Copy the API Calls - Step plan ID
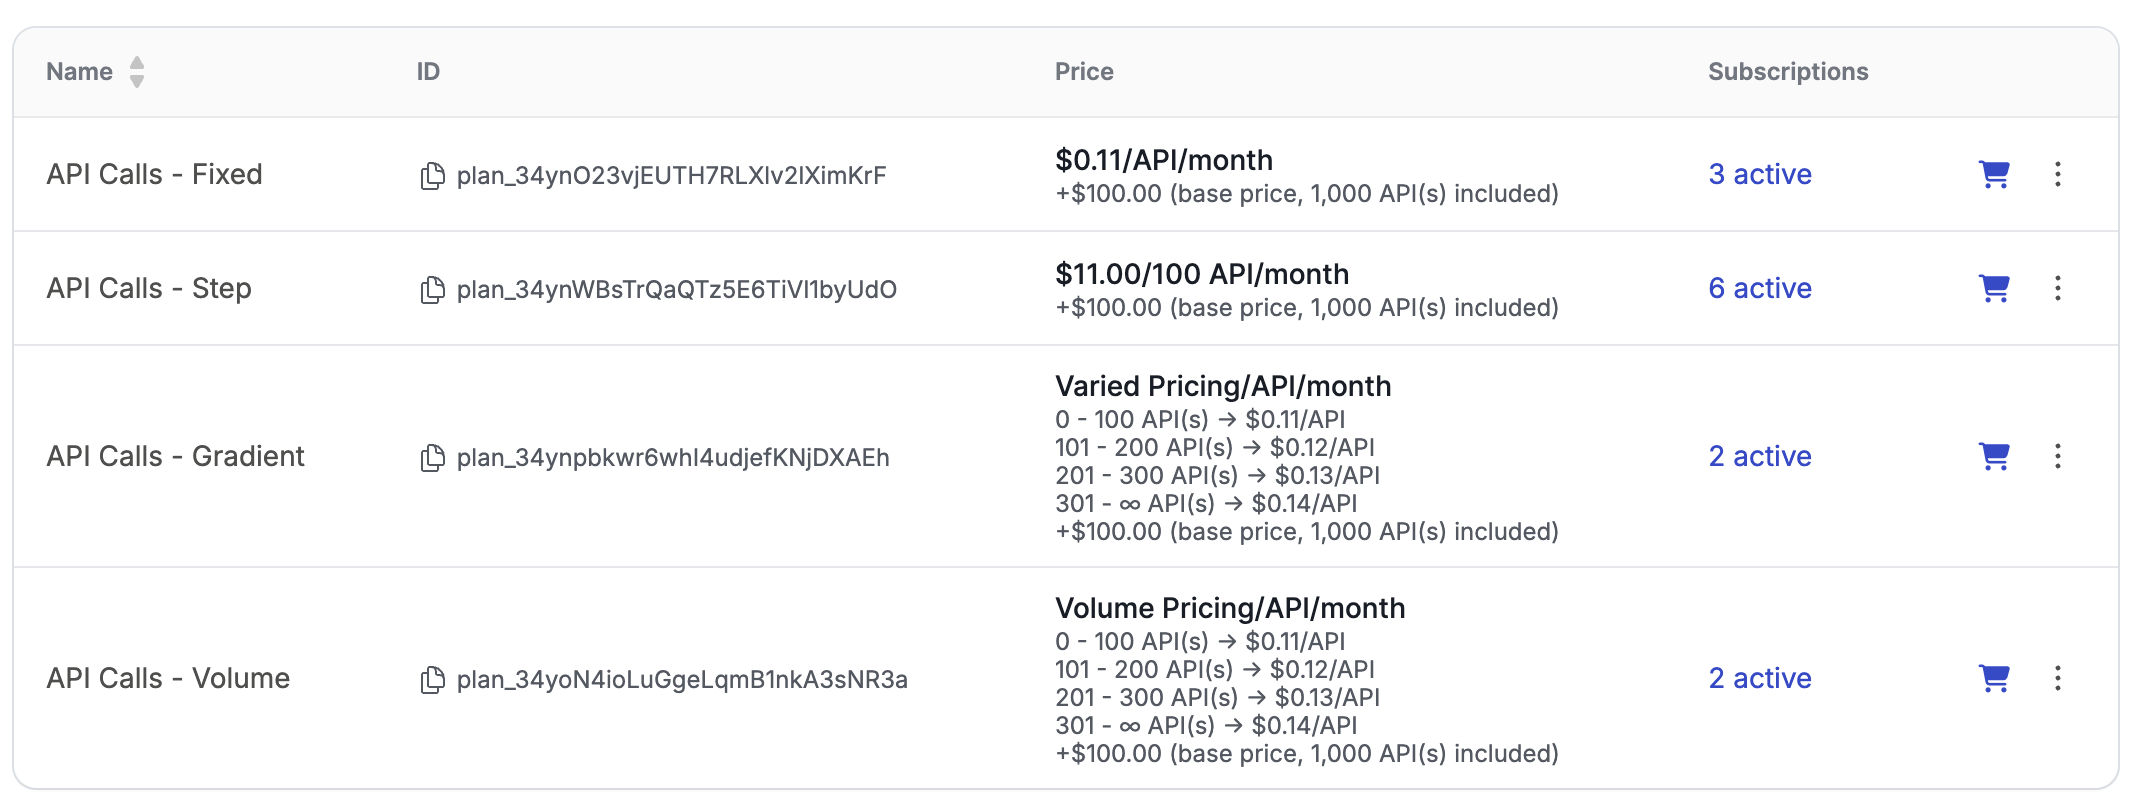Screen dimensions: 2140x810 (x=432, y=290)
